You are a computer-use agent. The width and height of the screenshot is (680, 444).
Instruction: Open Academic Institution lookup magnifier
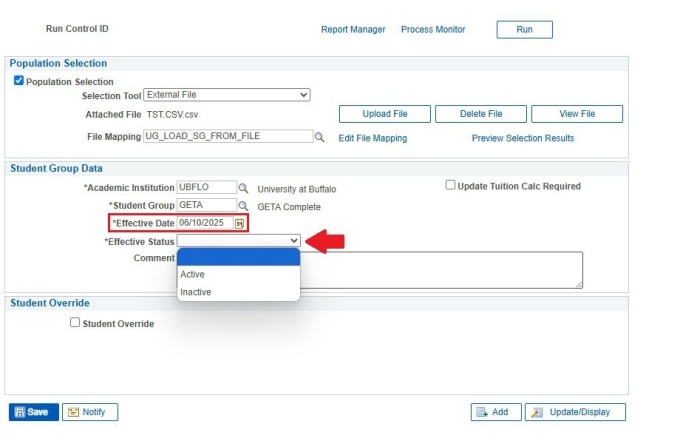pos(243,188)
